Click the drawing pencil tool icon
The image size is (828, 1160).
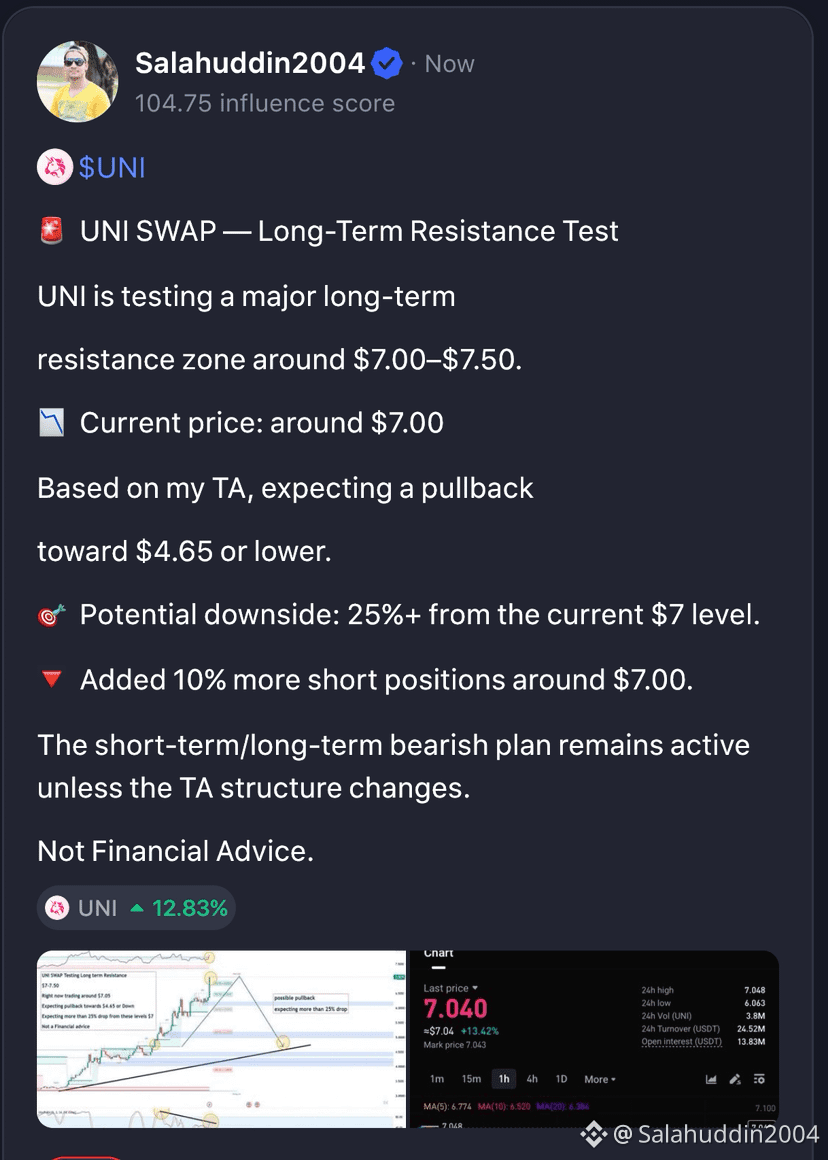click(735, 1079)
